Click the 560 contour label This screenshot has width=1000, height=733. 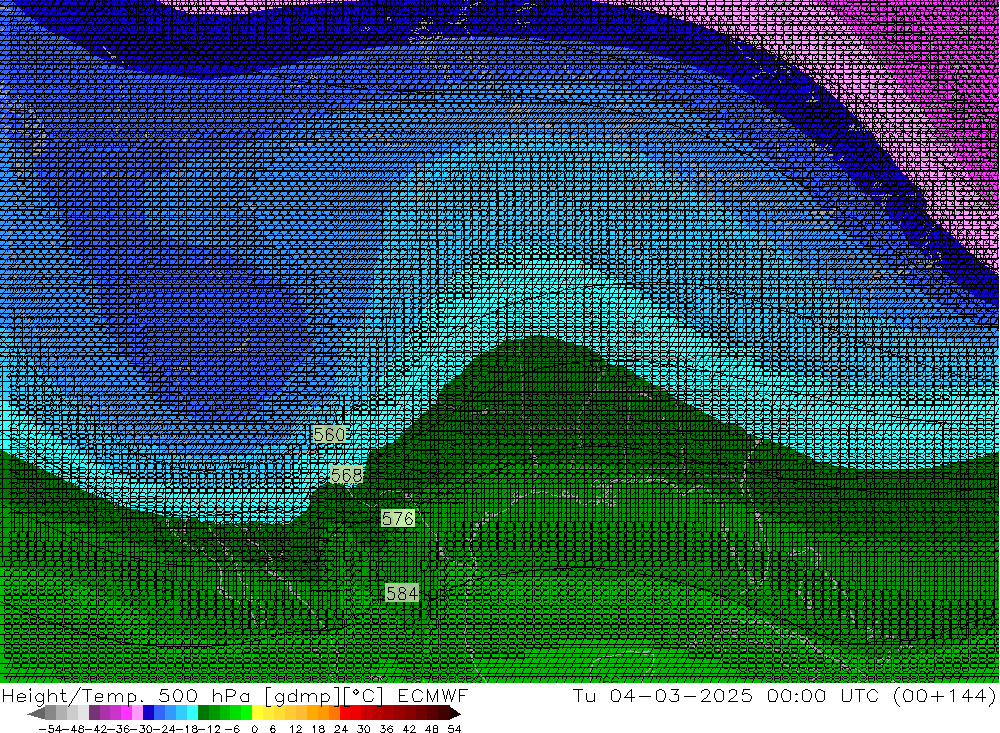click(x=329, y=434)
